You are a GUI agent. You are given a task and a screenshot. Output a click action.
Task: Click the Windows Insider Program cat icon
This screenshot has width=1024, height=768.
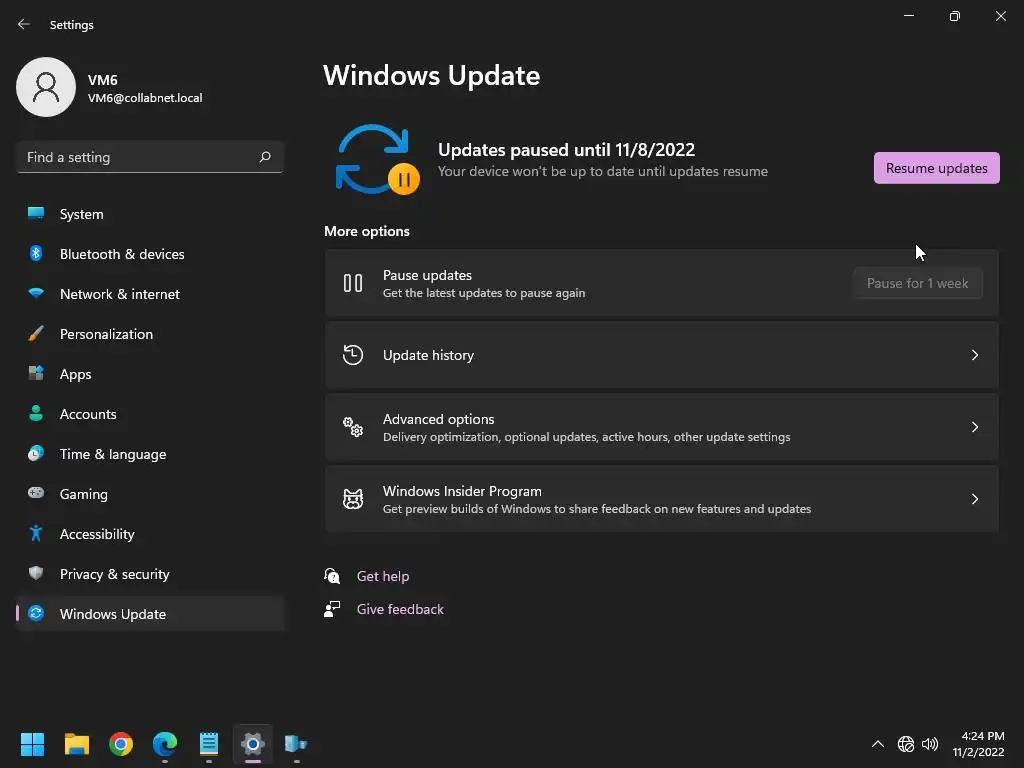pyautogui.click(x=353, y=499)
